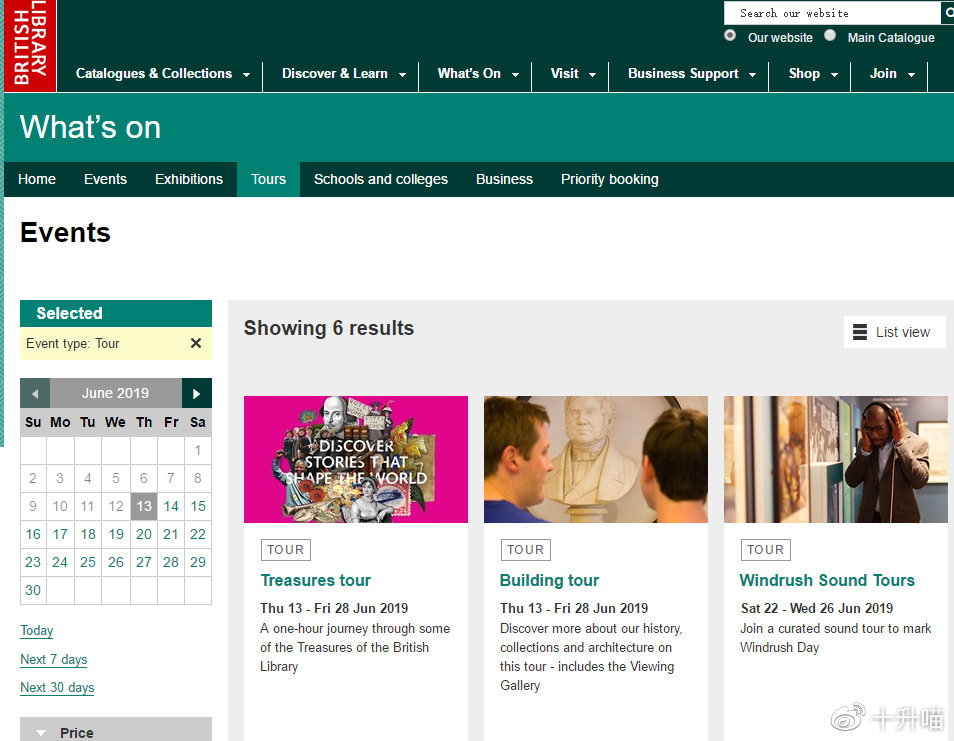Viewport: 954px width, 741px height.
Task: Select June 13 in the calendar
Action: coord(144,506)
